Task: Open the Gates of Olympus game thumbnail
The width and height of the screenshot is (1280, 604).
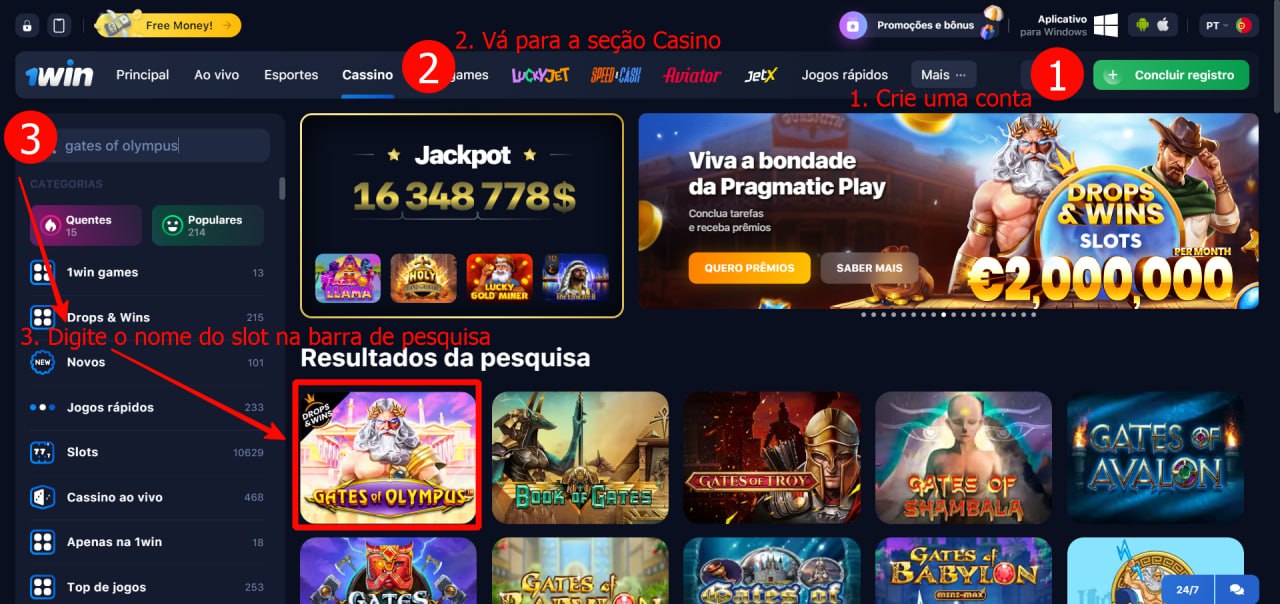Action: (388, 457)
